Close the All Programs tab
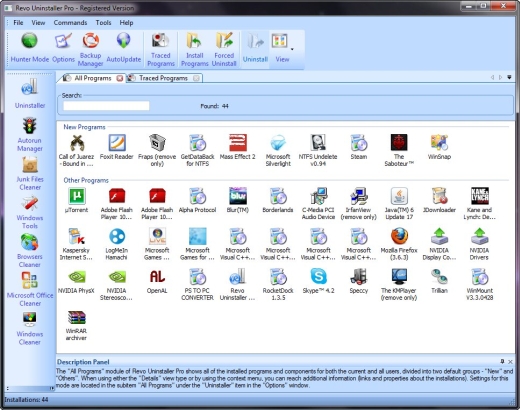Screen dimensions: 520x410 coord(120,78)
